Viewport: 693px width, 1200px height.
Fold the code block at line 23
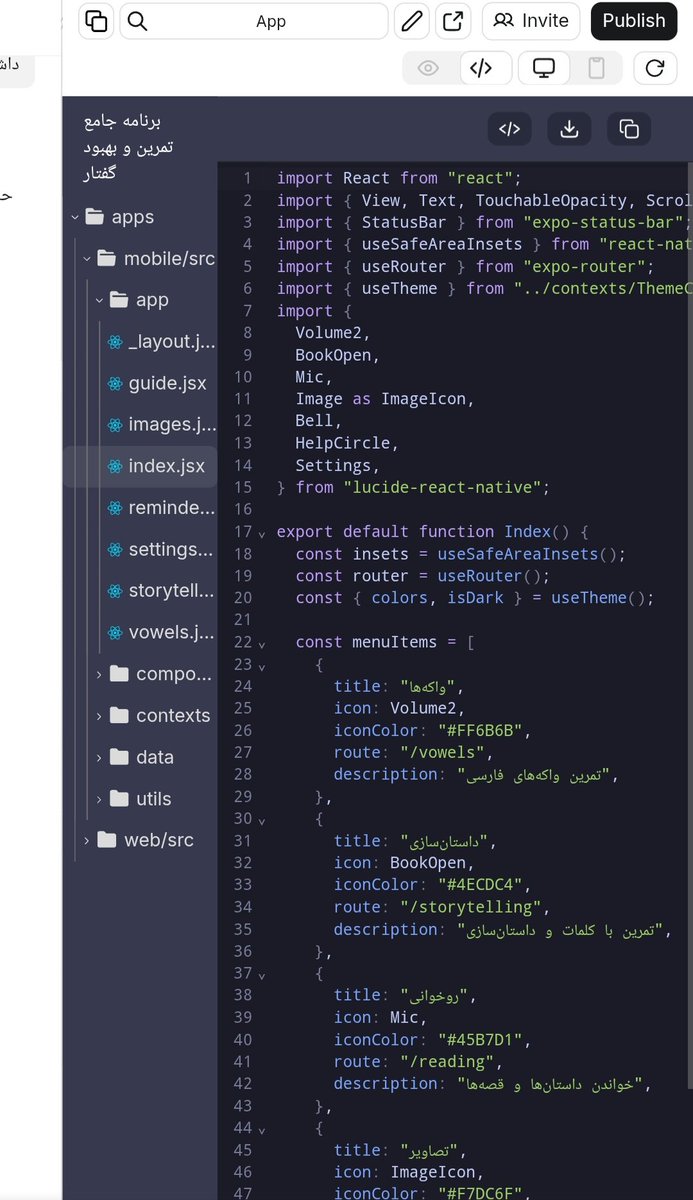point(262,666)
